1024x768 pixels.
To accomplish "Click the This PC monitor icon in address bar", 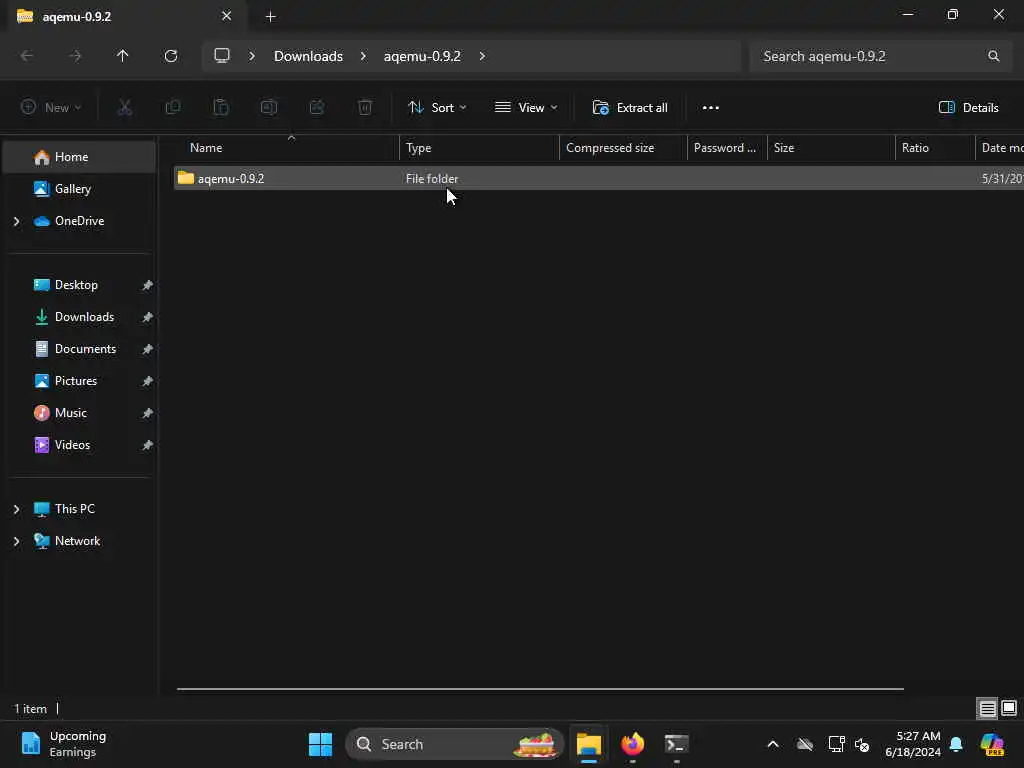I will point(222,56).
